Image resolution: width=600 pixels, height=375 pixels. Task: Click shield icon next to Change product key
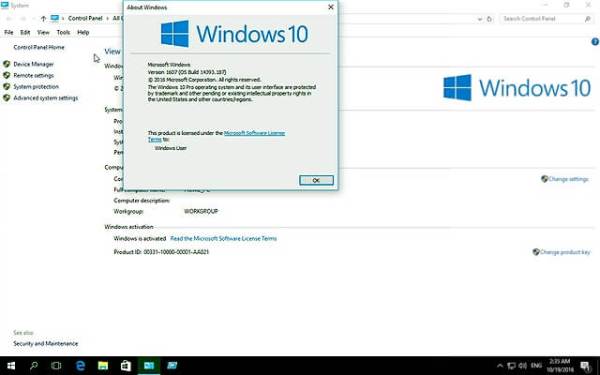pyautogui.click(x=536, y=252)
